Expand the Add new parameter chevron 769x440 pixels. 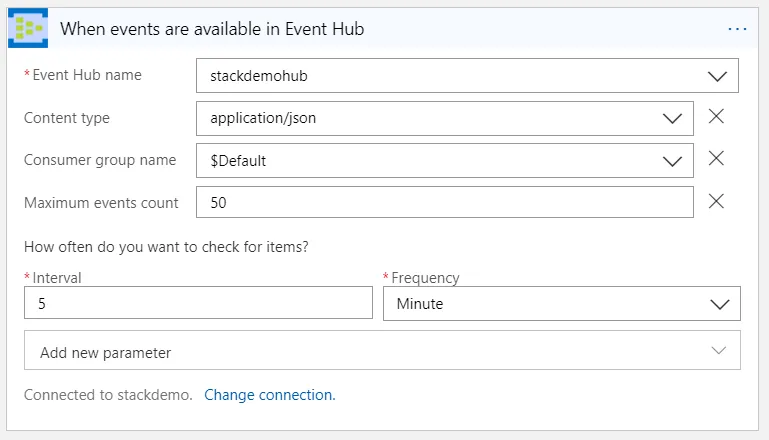(x=718, y=351)
